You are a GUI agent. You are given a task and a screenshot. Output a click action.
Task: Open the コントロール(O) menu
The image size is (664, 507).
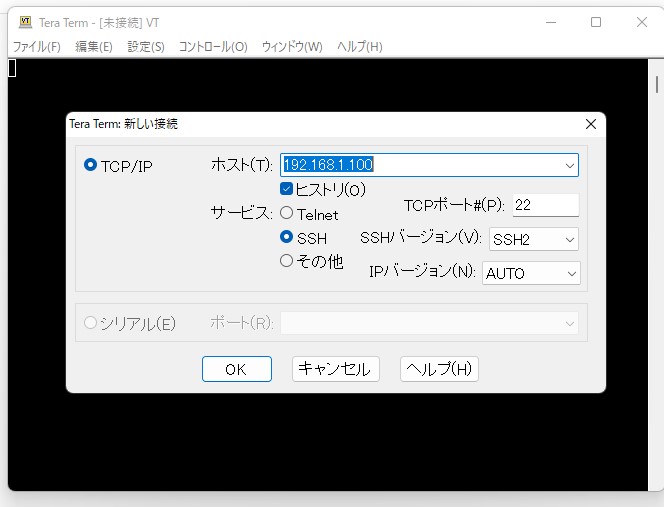213,47
